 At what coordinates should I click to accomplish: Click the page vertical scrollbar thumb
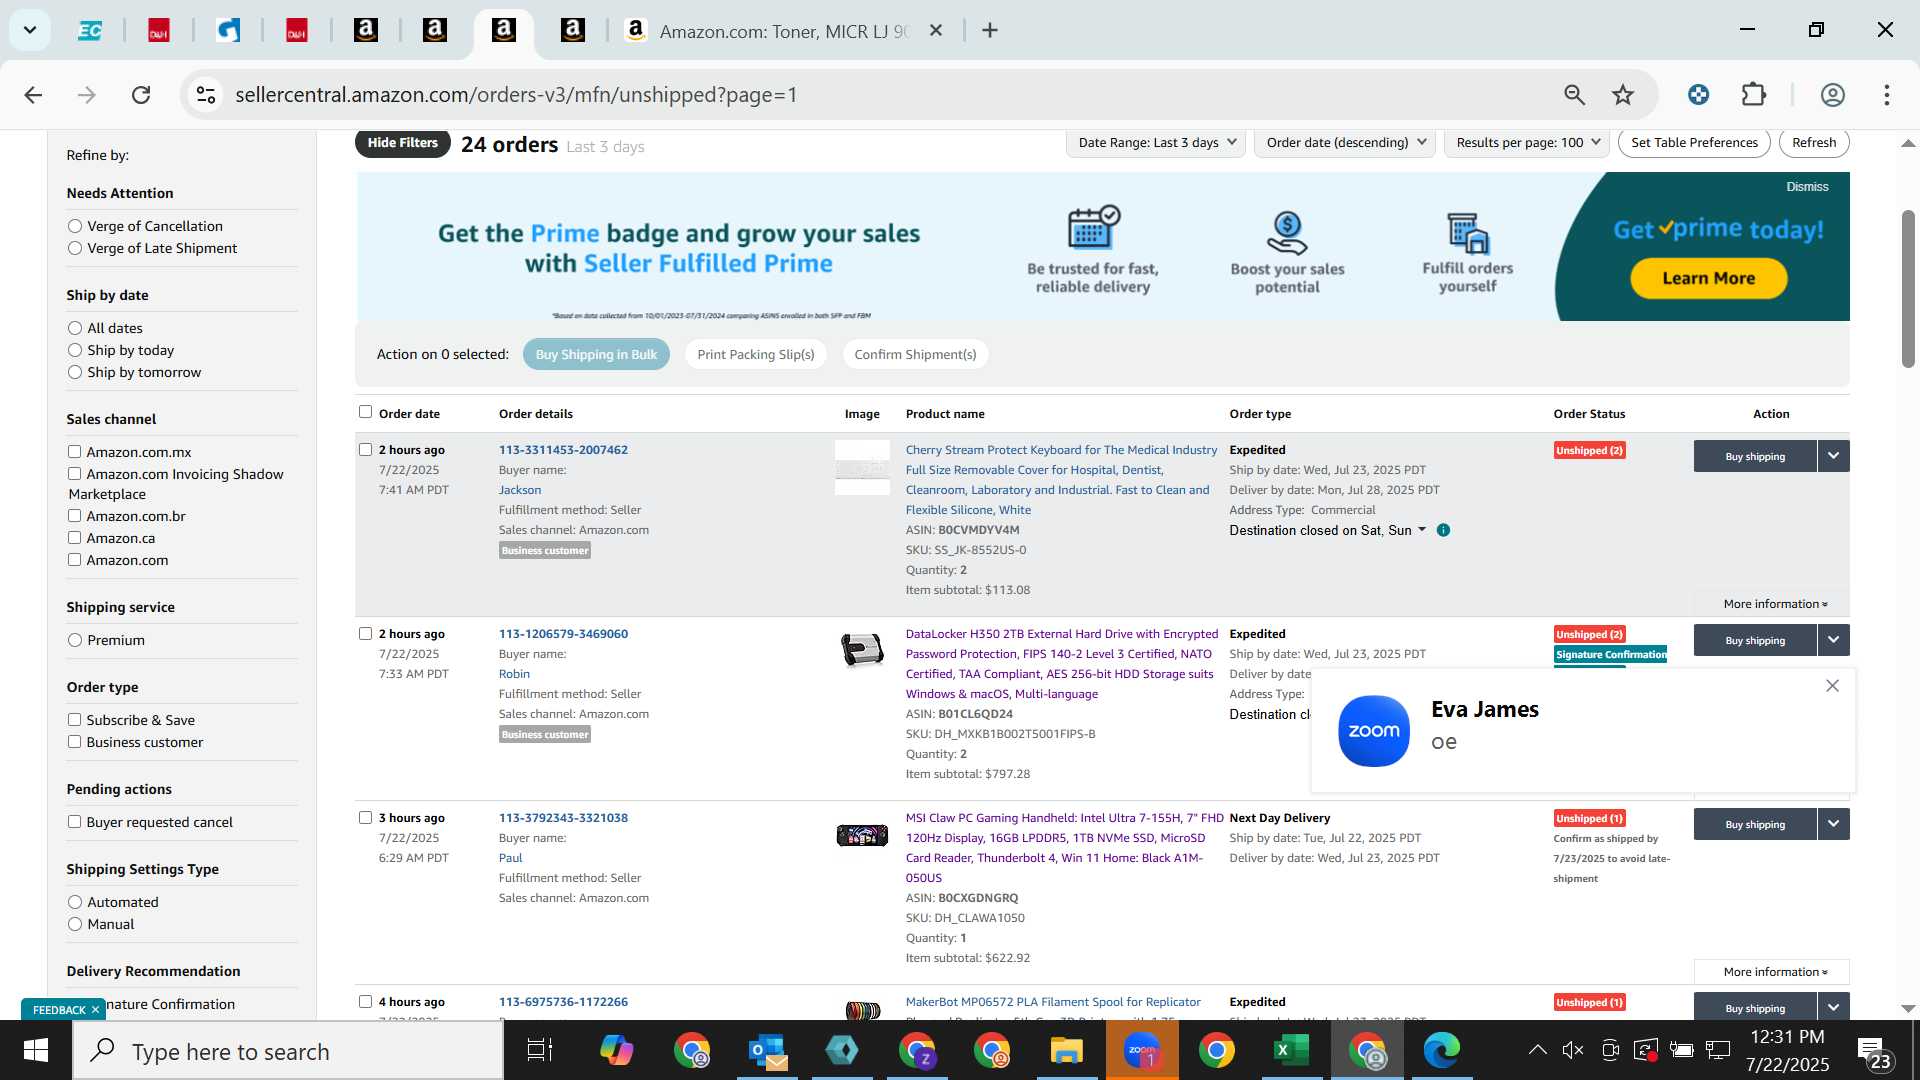[x=1908, y=289]
